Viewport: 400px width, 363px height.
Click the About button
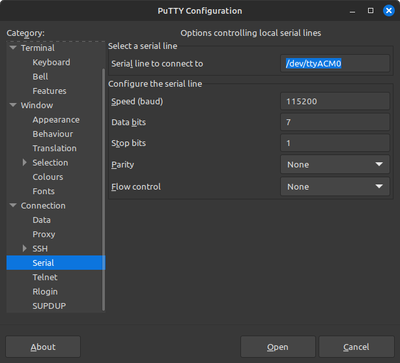(43, 347)
